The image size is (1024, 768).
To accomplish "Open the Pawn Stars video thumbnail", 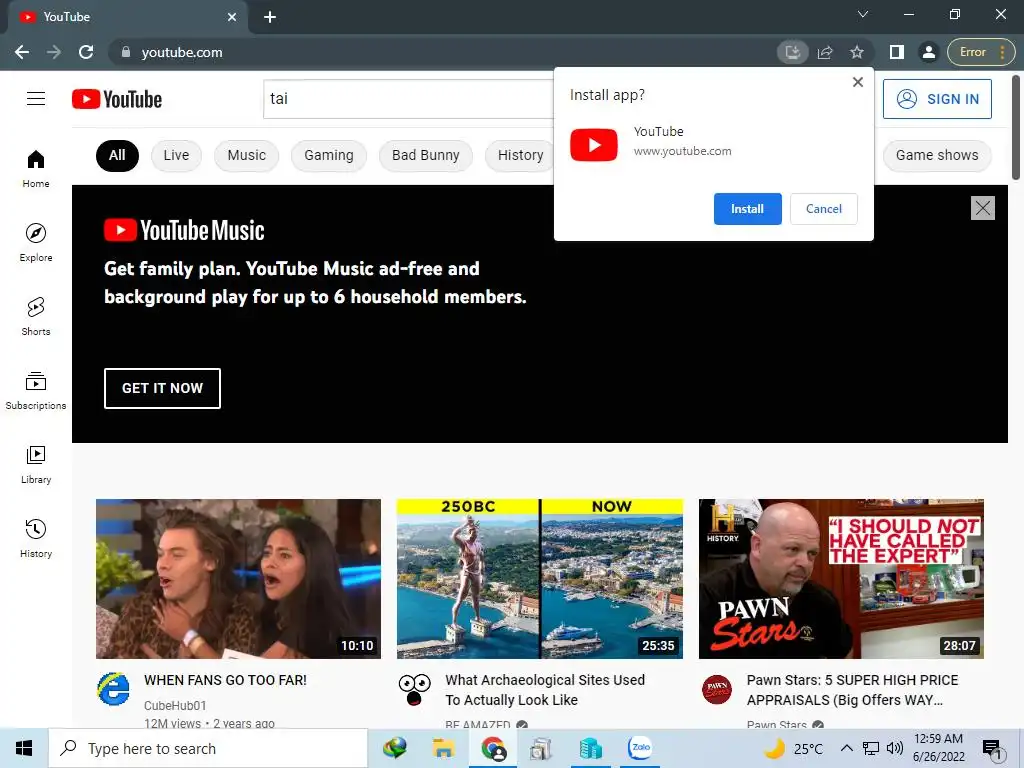I will click(841, 579).
